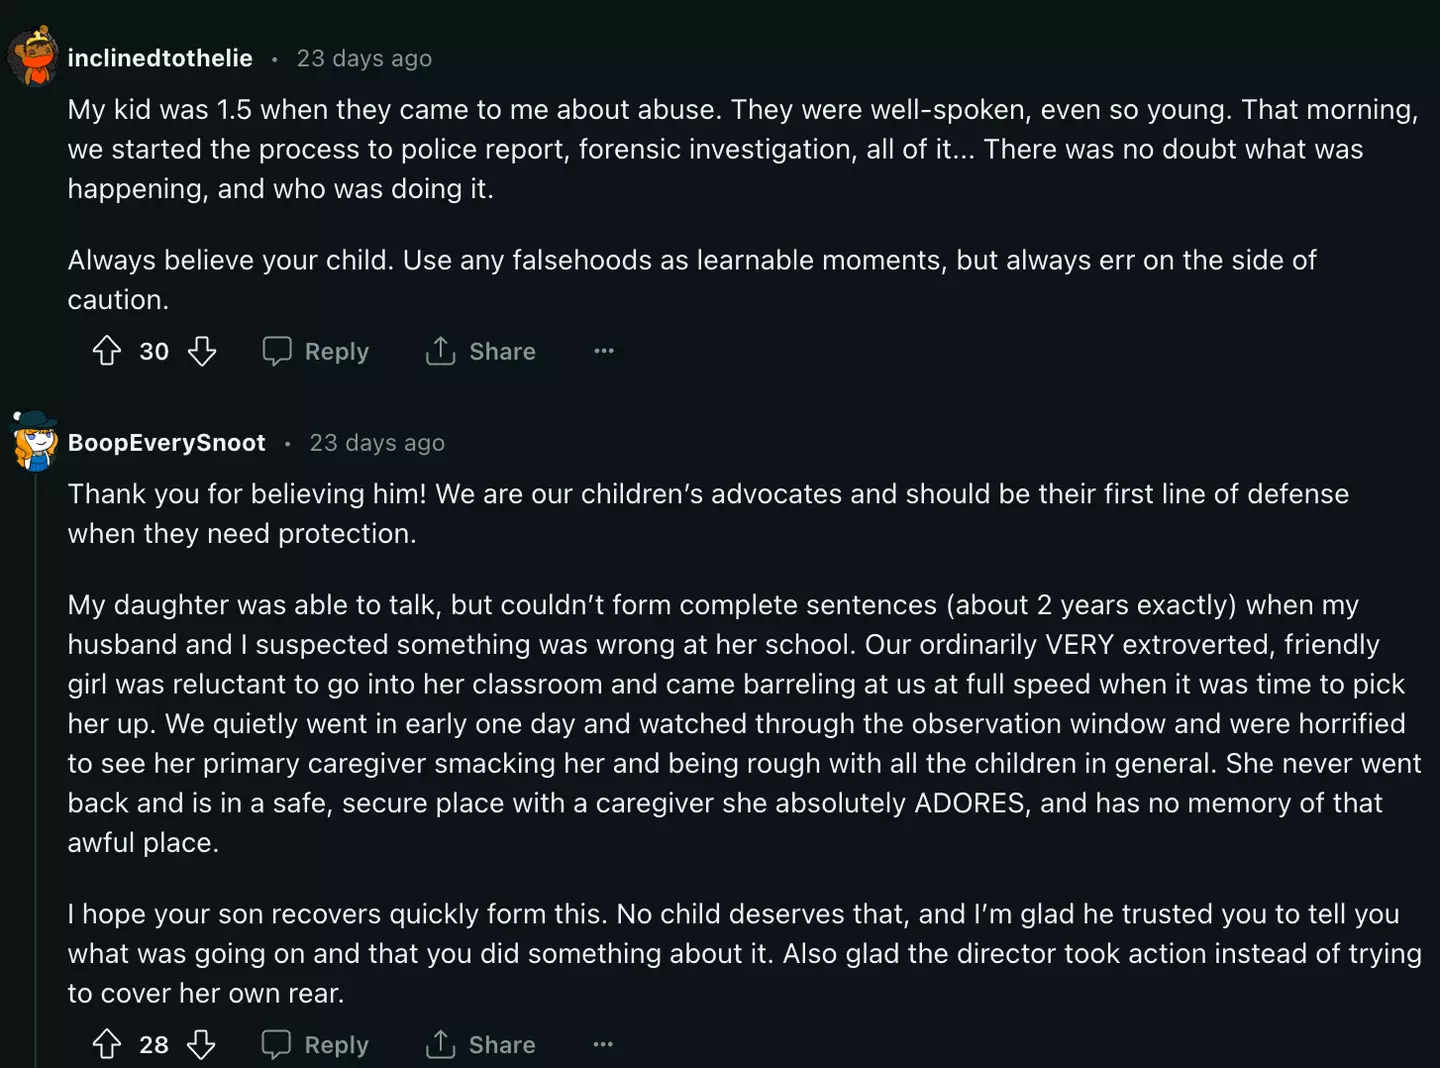Viewport: 1440px width, 1068px height.
Task: Click inclinedtothelie's avatar image
Action: [35, 57]
